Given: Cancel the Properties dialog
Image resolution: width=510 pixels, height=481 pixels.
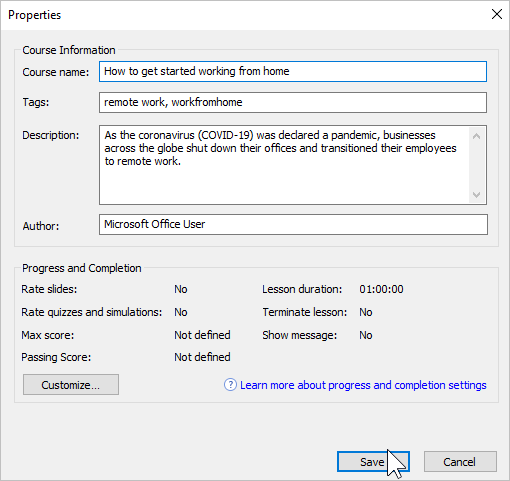Looking at the screenshot, I should tap(460, 462).
